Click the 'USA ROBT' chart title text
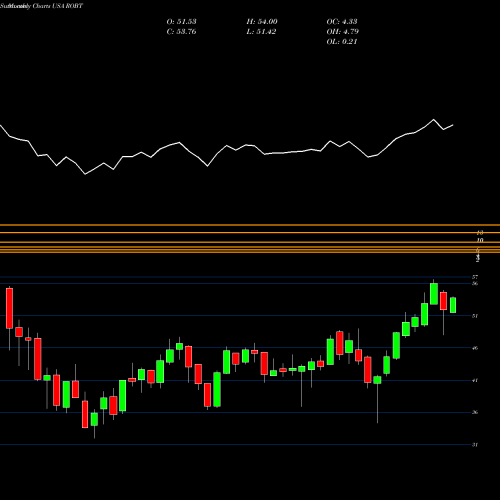 coord(66,6)
